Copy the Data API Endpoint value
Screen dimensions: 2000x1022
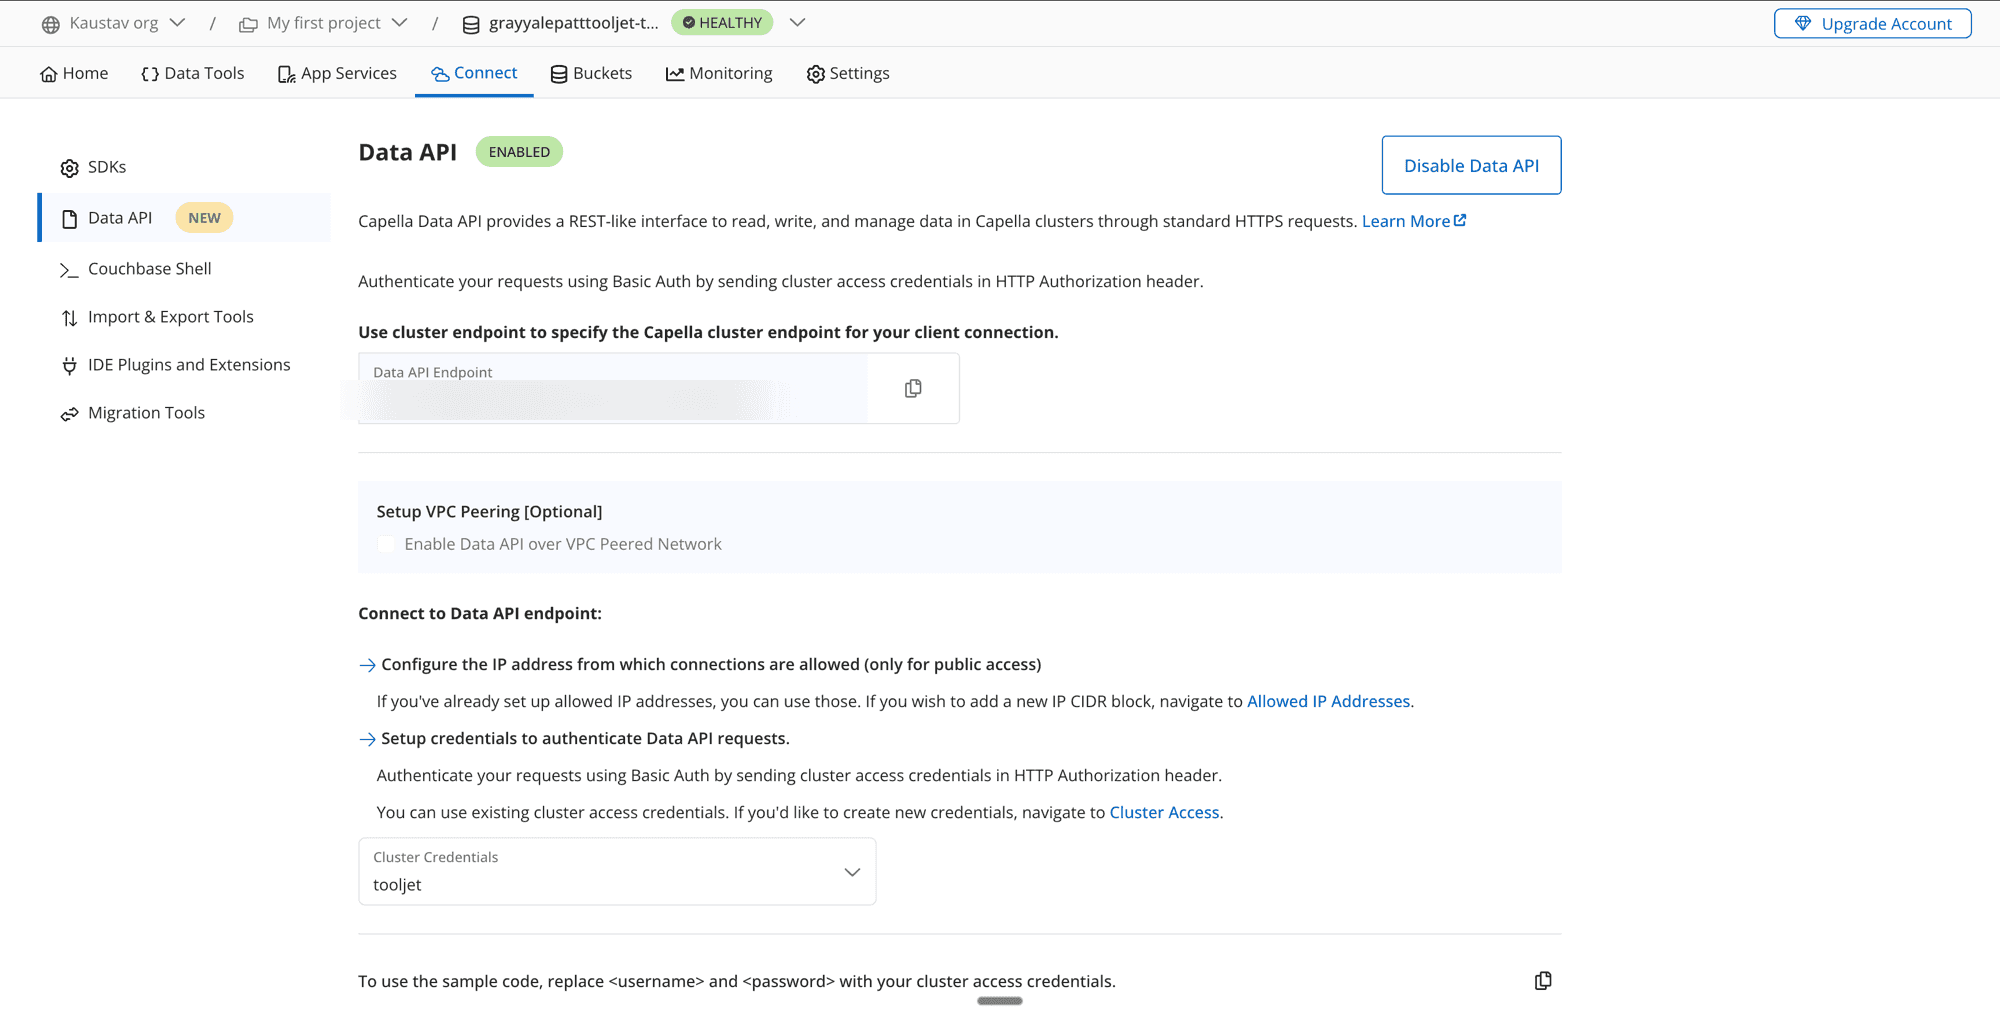[912, 388]
